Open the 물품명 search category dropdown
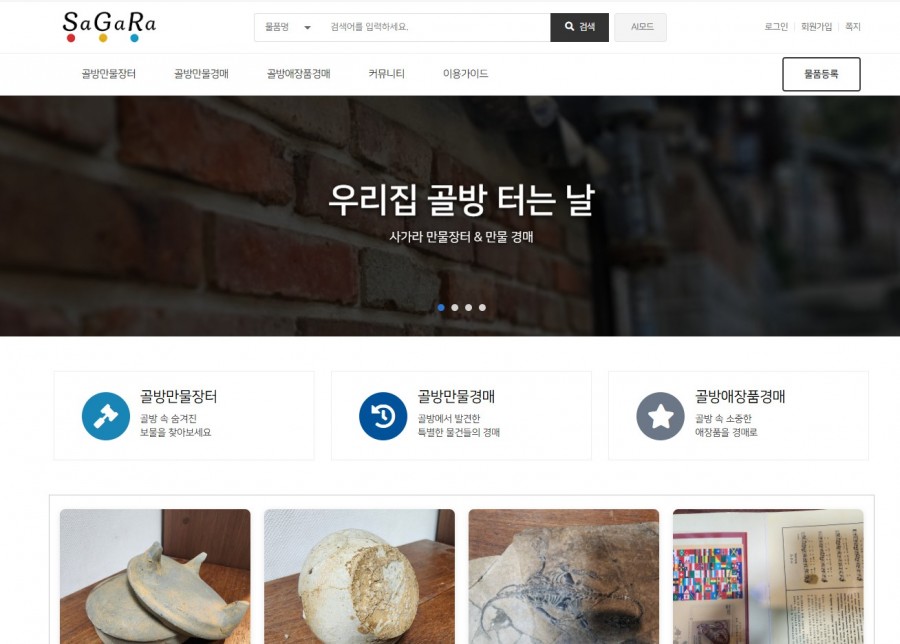Screen dimensions: 900x644 pyautogui.click(x=288, y=27)
